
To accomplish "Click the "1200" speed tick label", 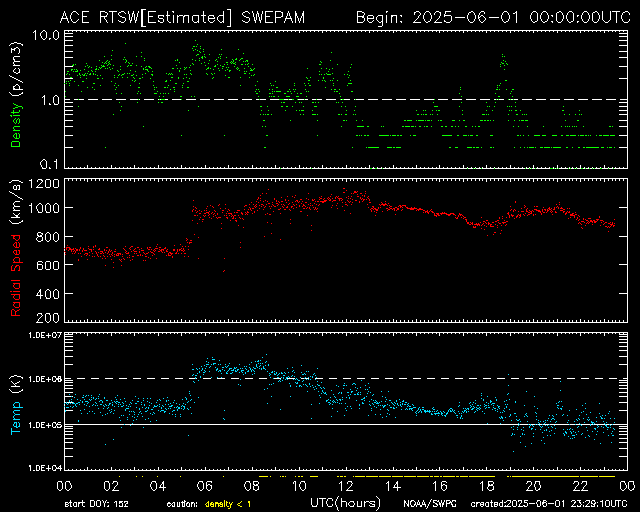I will 44,184.
